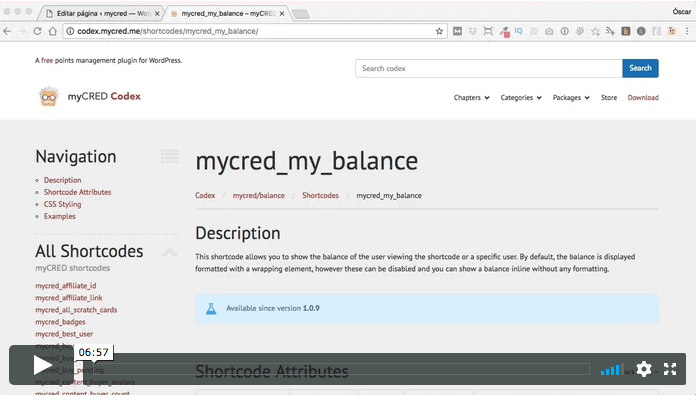The image size is (700, 400).
Task: Jump to Examples section link
Action: coord(59,216)
